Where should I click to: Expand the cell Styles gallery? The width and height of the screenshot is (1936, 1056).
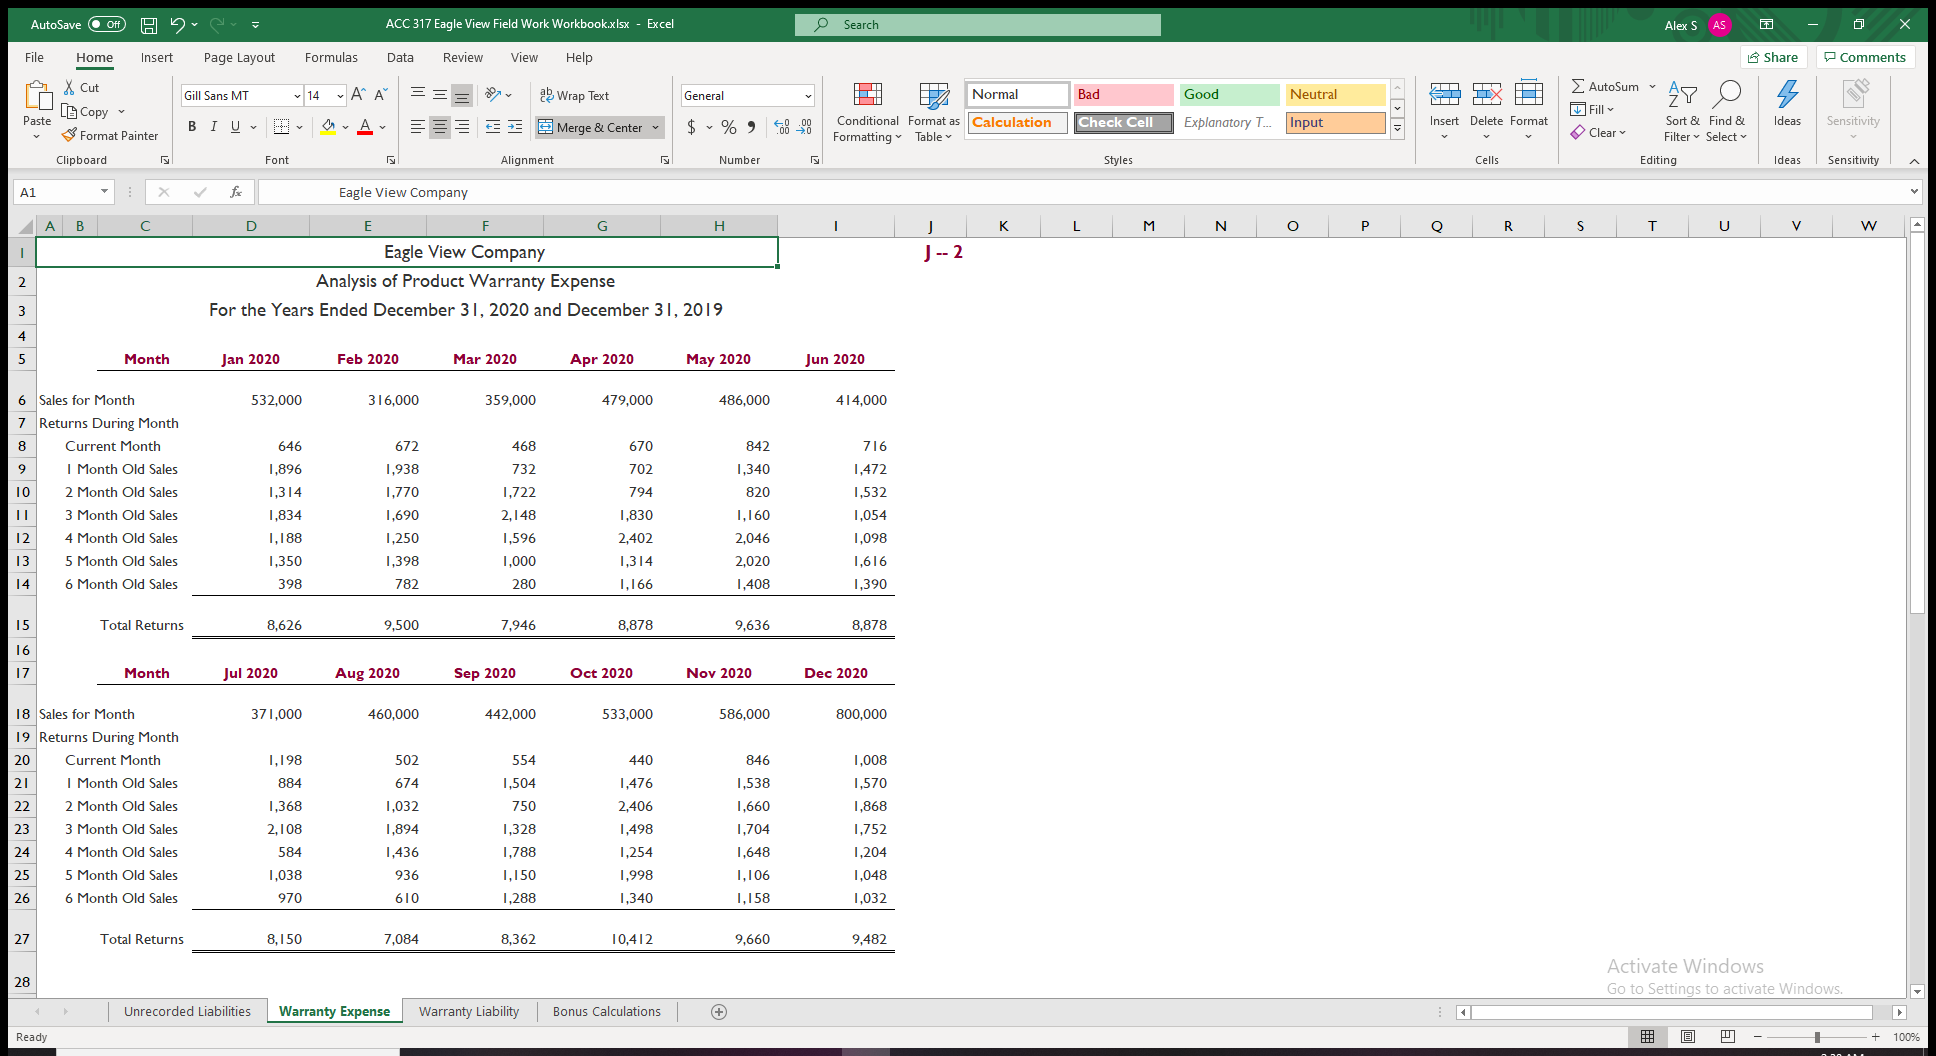tap(1398, 130)
